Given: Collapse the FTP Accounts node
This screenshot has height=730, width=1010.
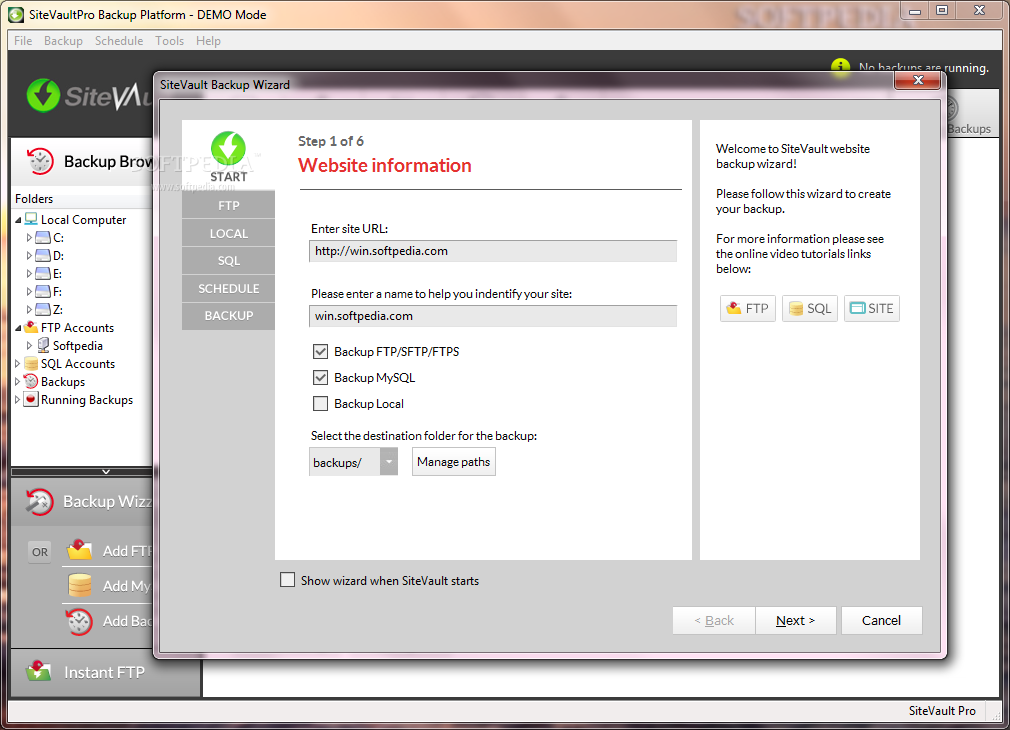Looking at the screenshot, I should coord(18,328).
